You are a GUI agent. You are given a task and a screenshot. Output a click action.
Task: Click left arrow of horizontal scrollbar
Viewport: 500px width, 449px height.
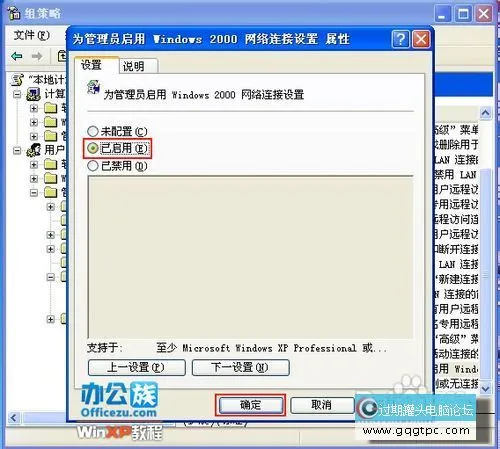pyautogui.click(x=14, y=418)
